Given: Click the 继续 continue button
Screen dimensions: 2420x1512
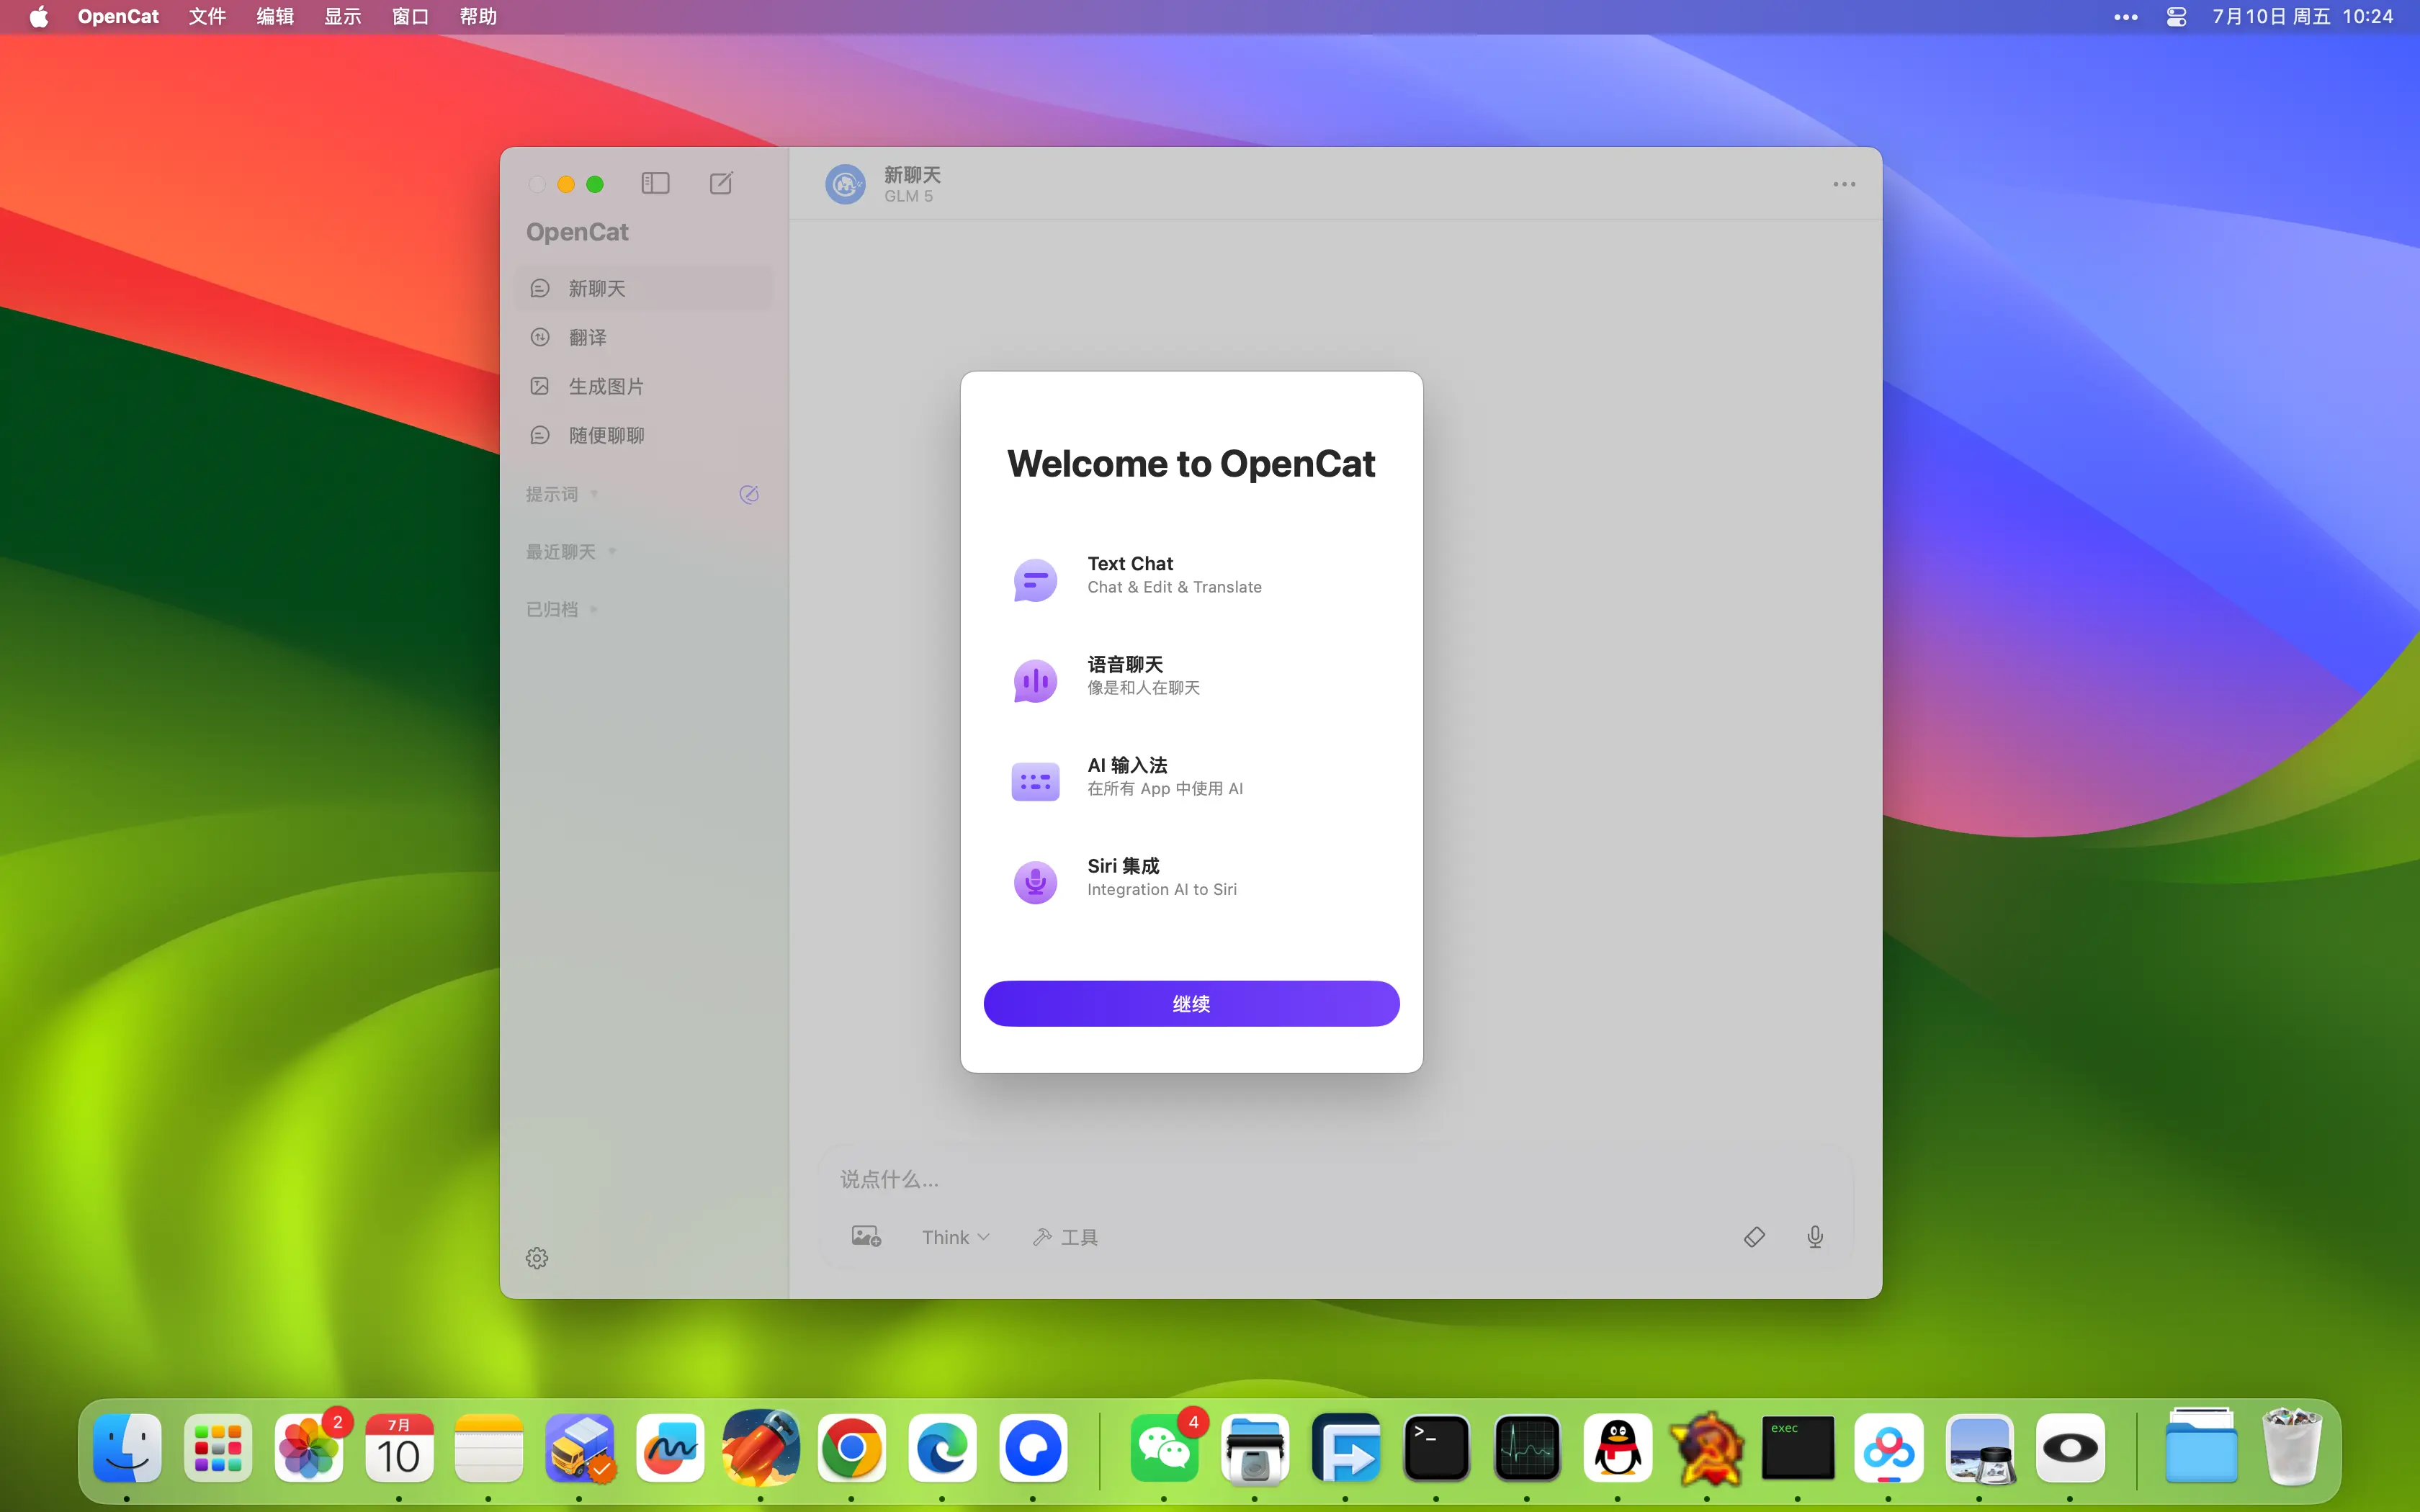Looking at the screenshot, I should (x=1191, y=1003).
